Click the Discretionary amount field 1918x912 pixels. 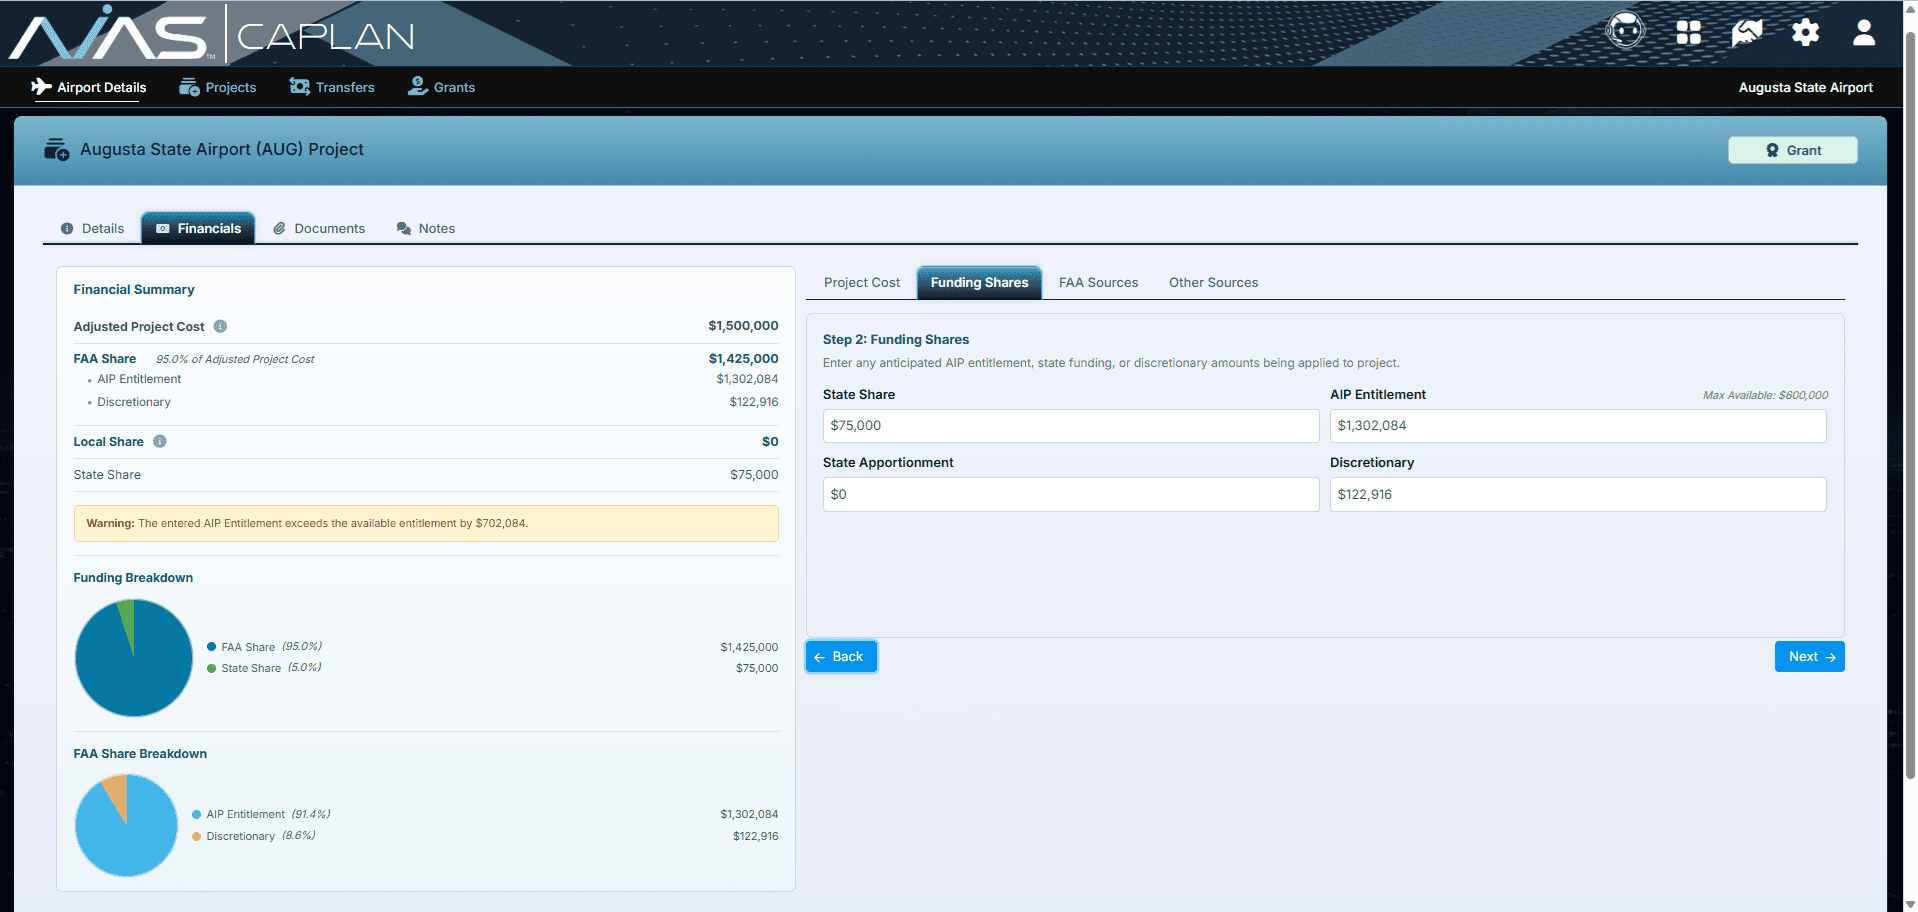[1577, 494]
